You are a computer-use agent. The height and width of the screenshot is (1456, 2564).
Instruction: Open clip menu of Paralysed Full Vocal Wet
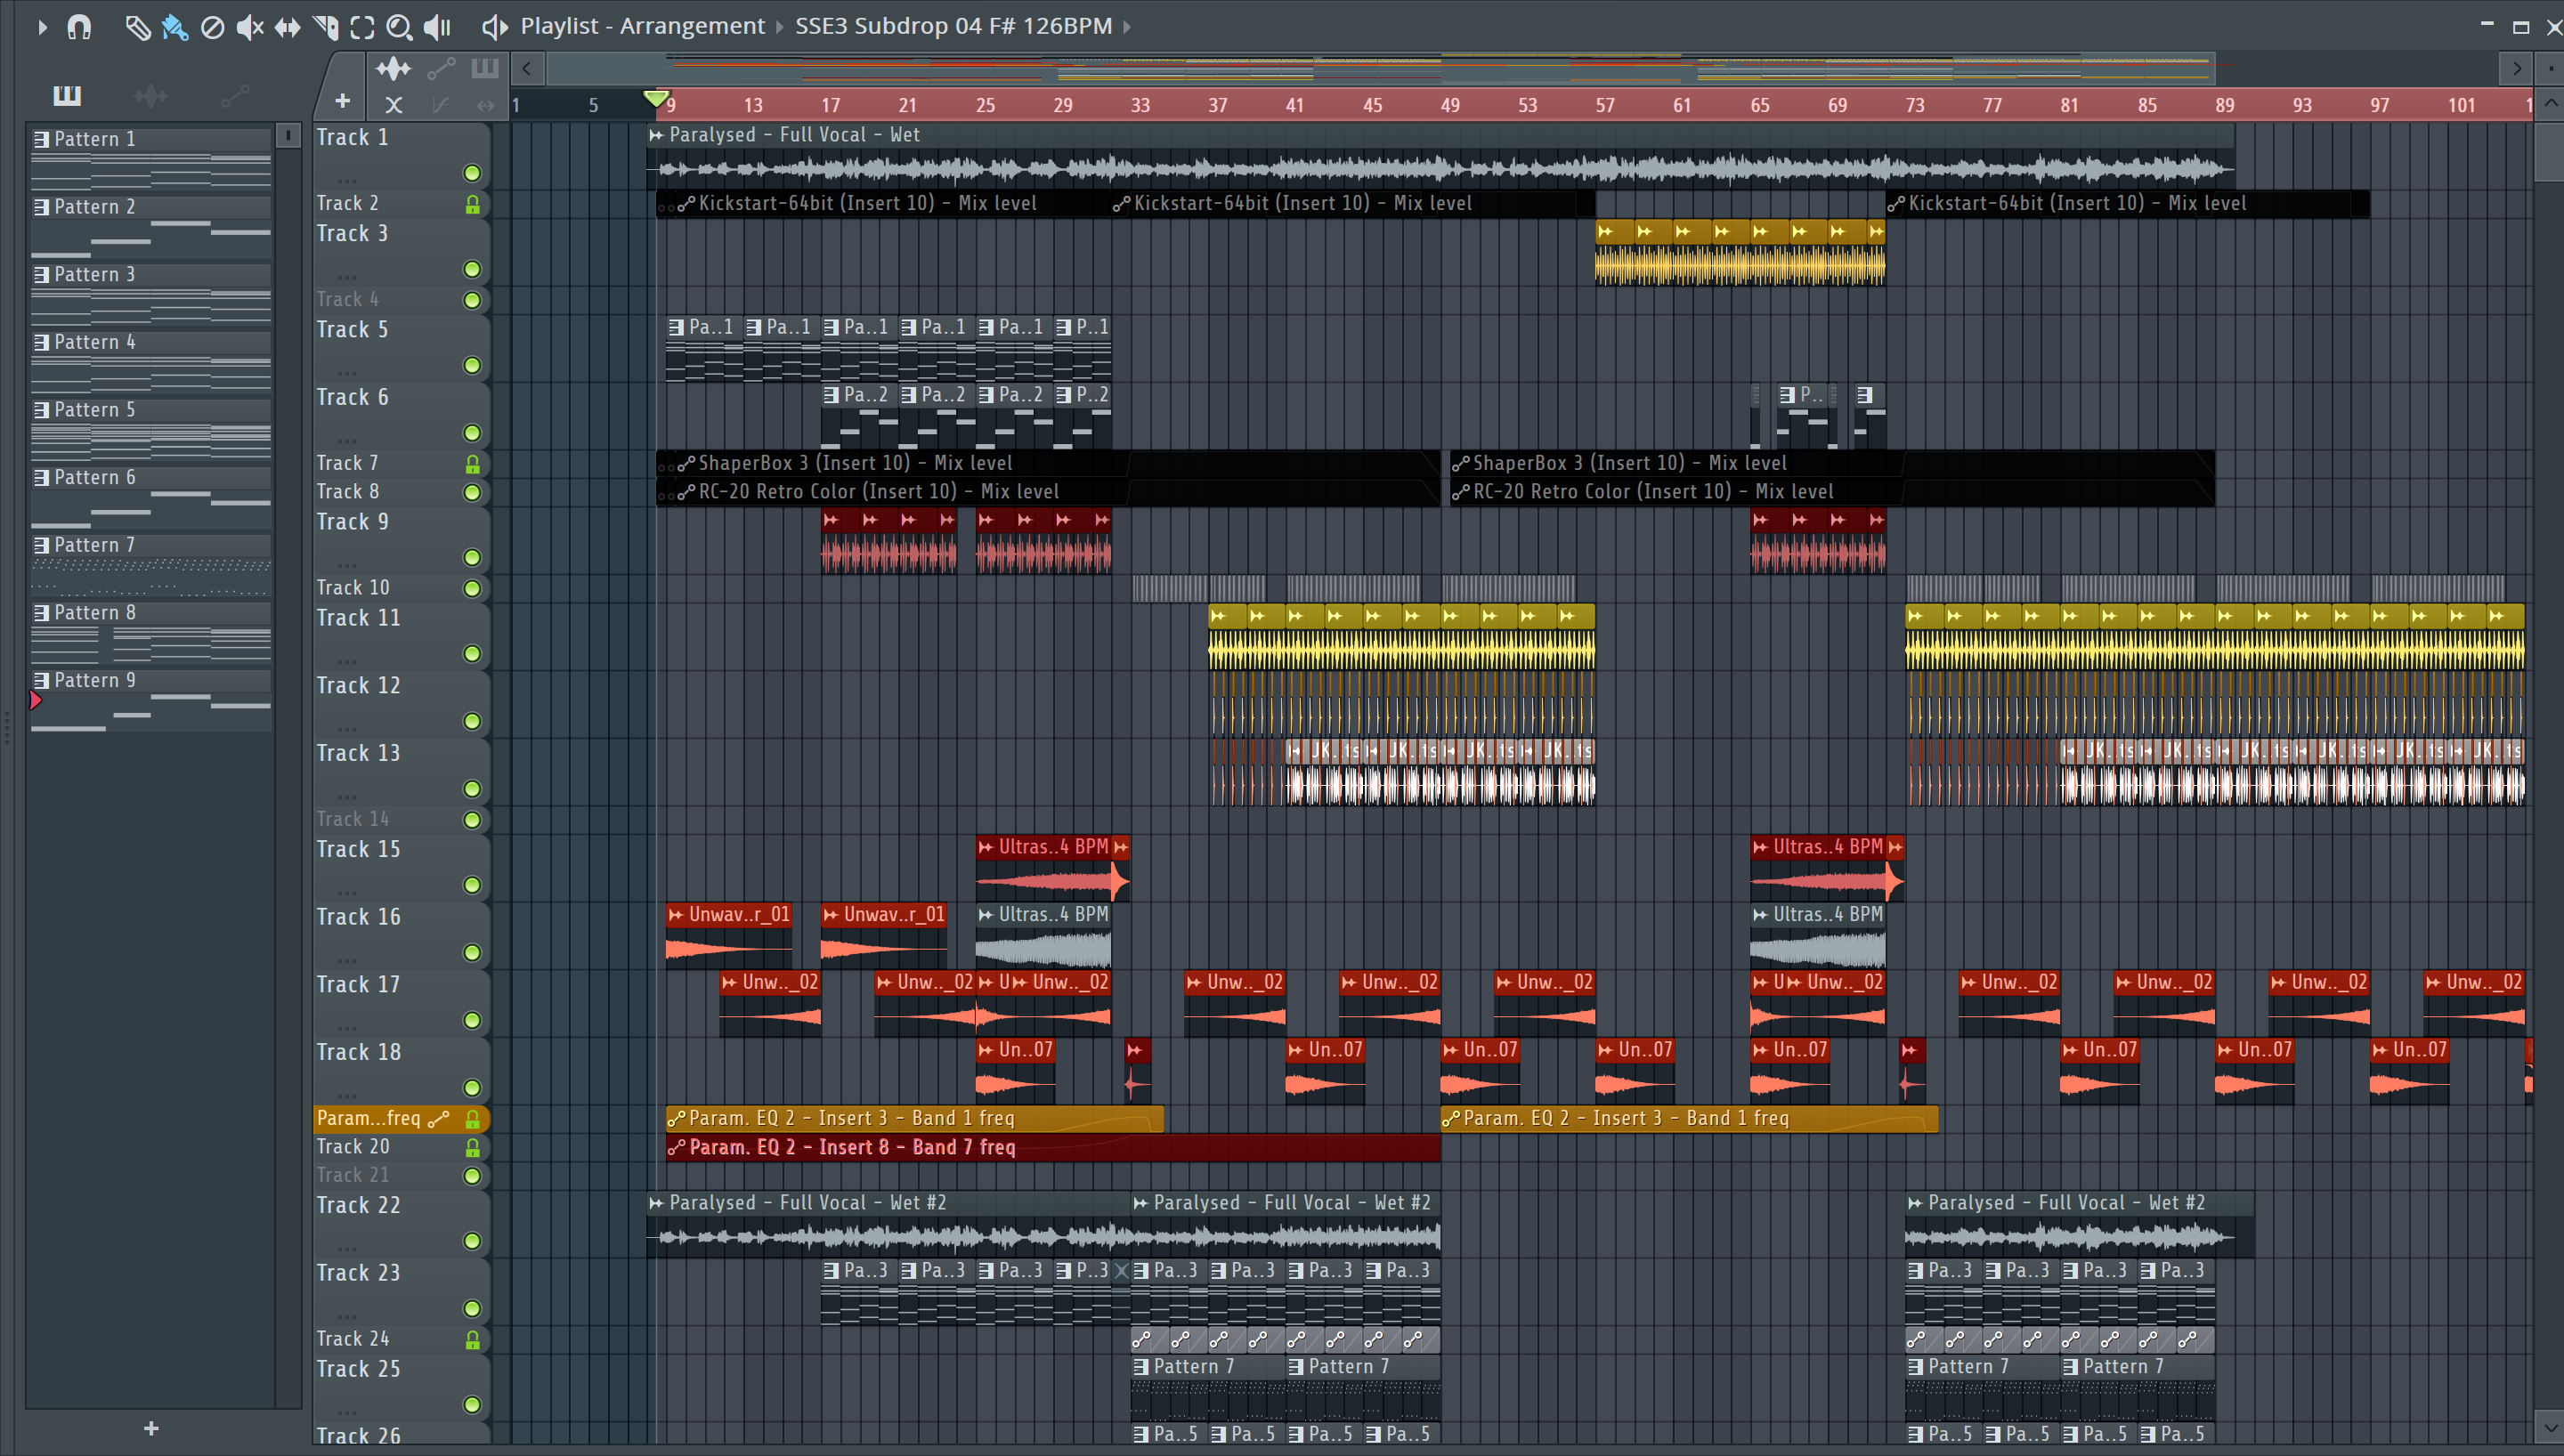point(656,135)
